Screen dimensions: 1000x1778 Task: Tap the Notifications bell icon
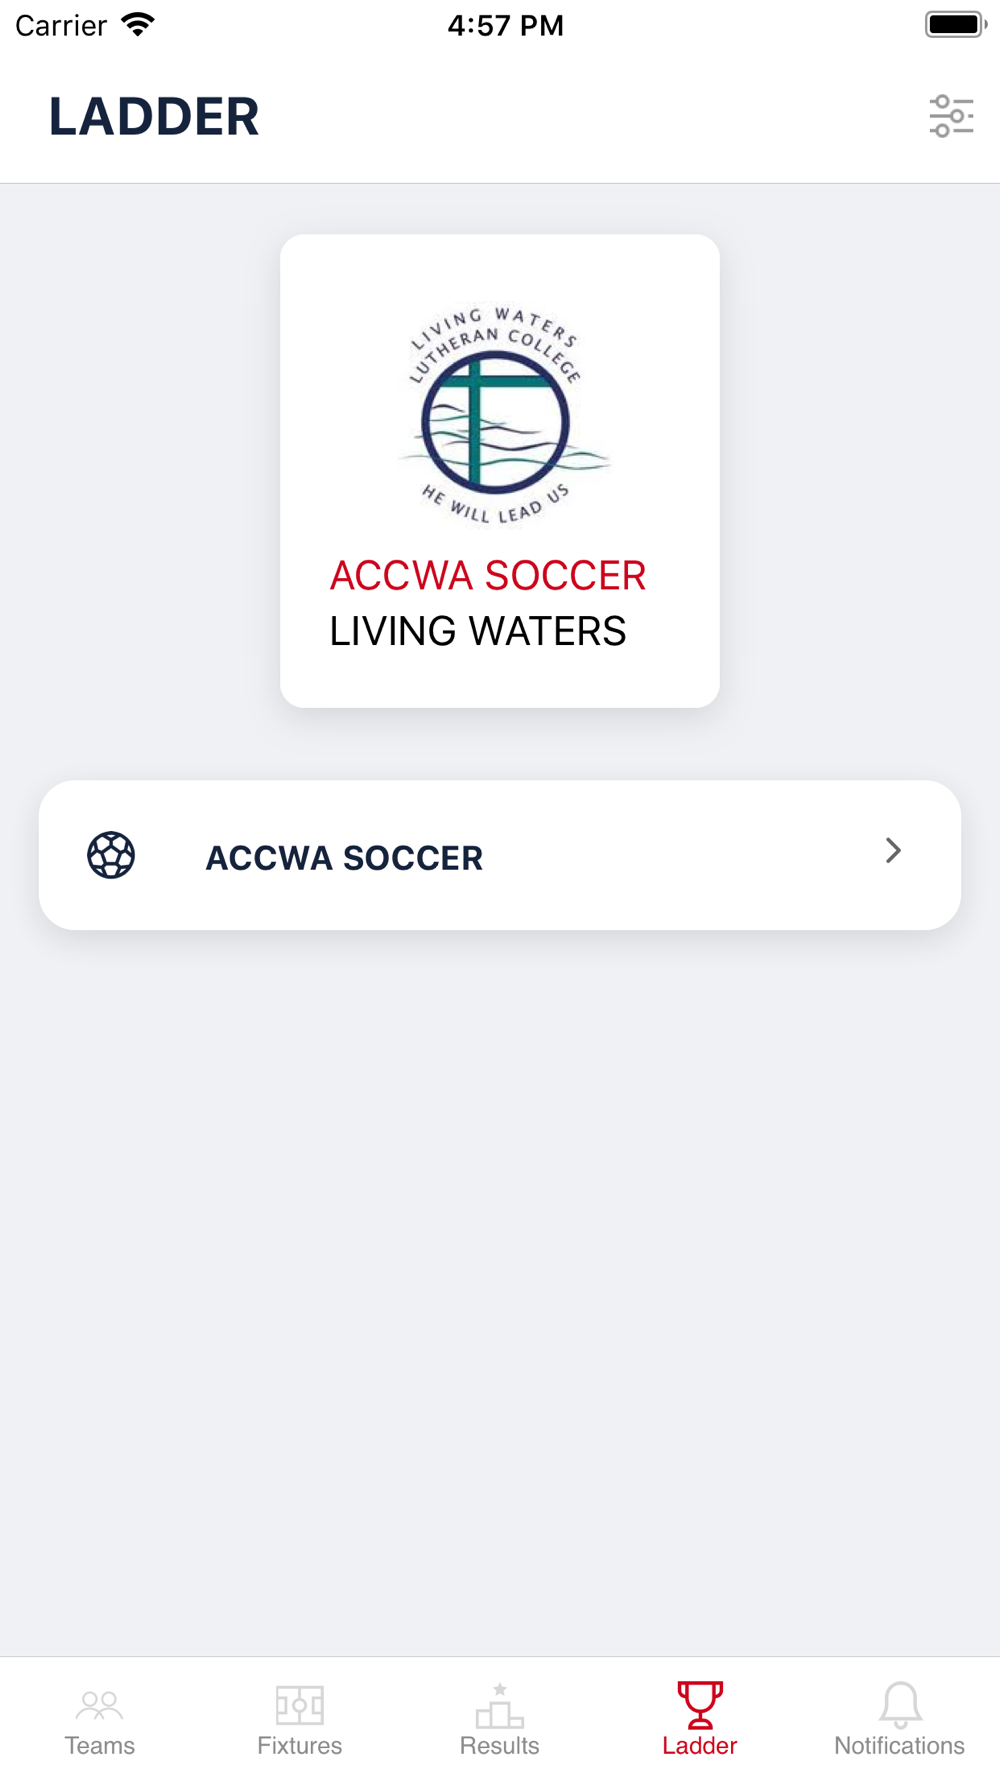click(900, 1704)
